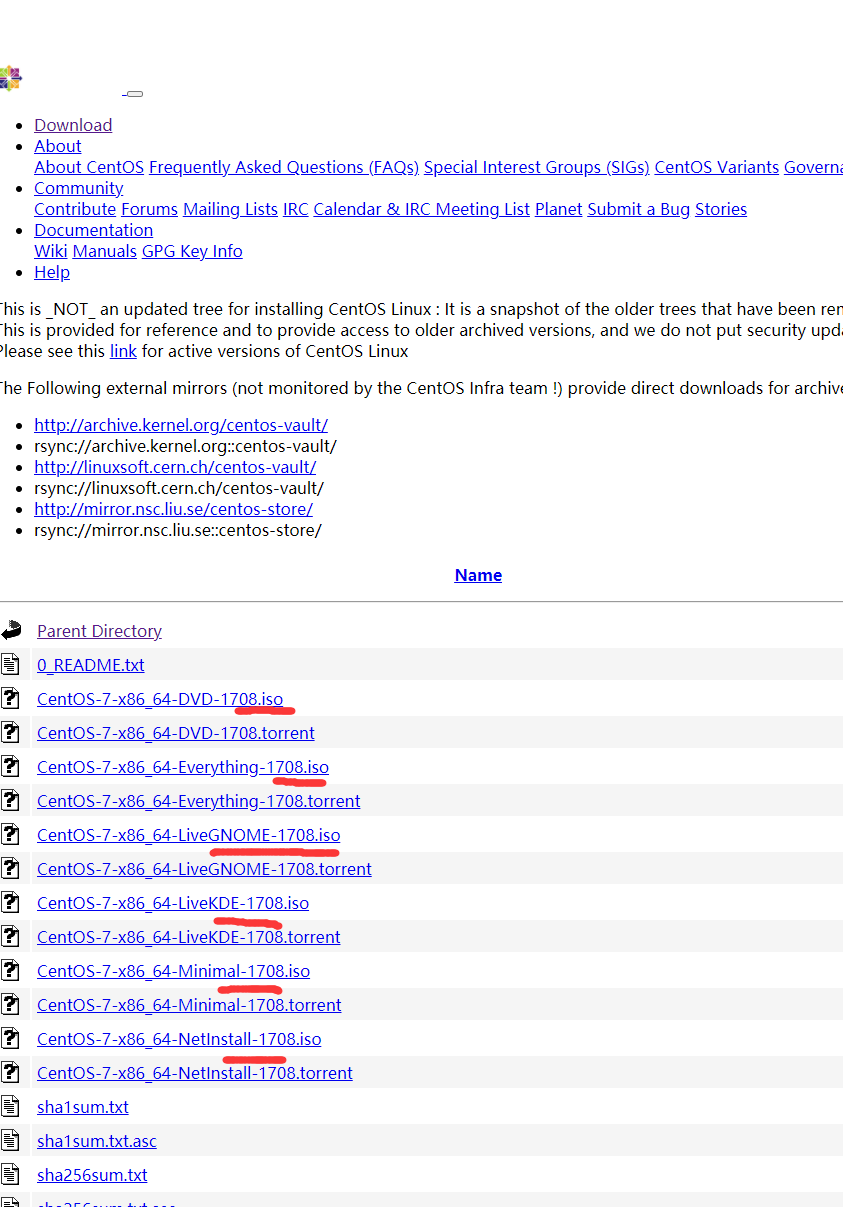Download CentOS-7-x86_64-Everything-1708.torrent
Screen dimensions: 843x1207
(199, 801)
